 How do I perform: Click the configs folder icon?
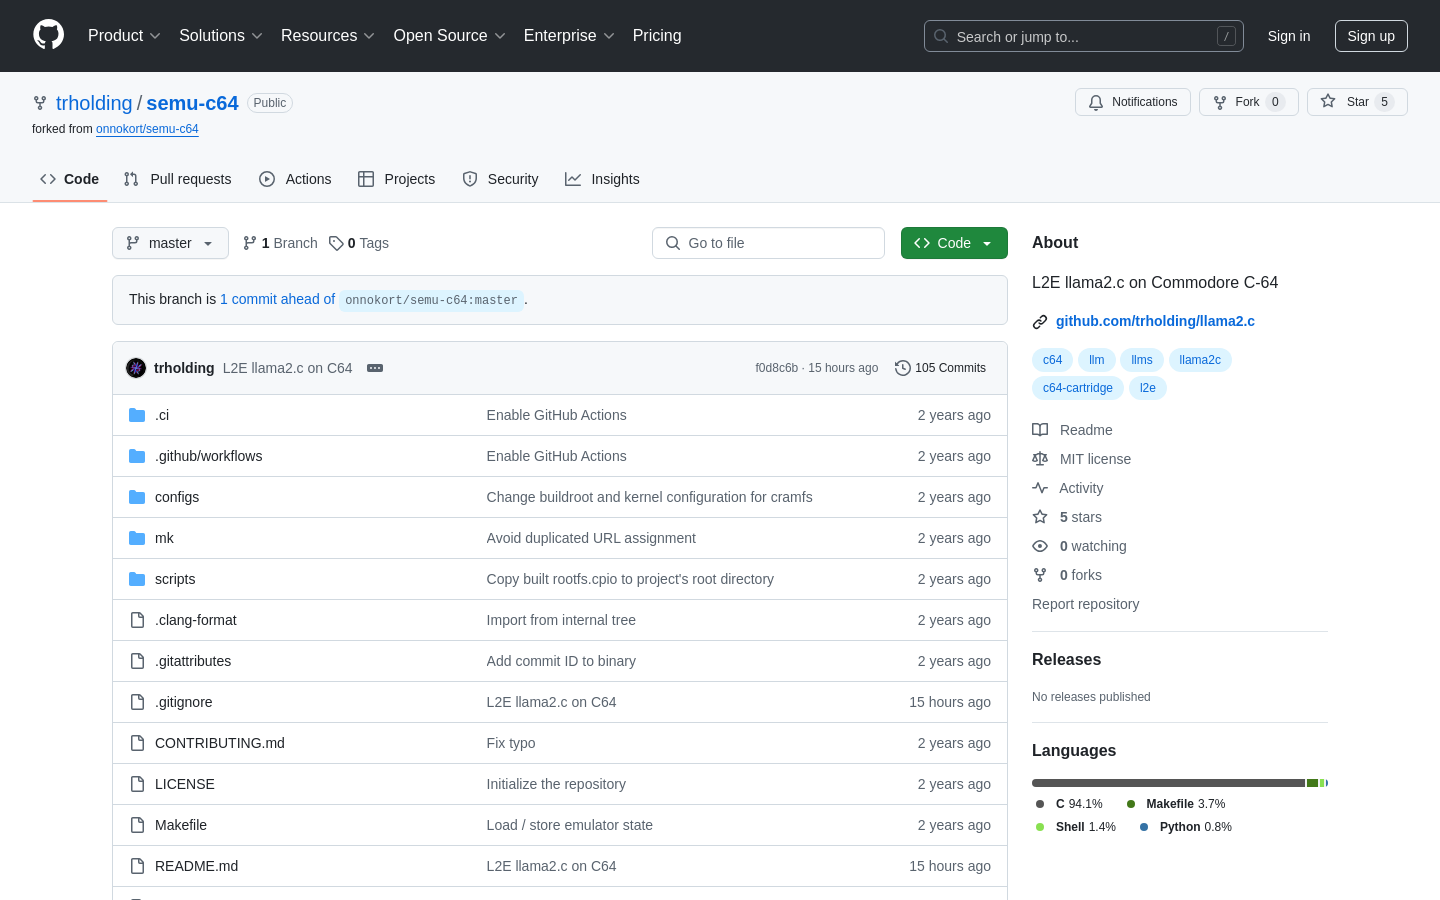tap(137, 497)
